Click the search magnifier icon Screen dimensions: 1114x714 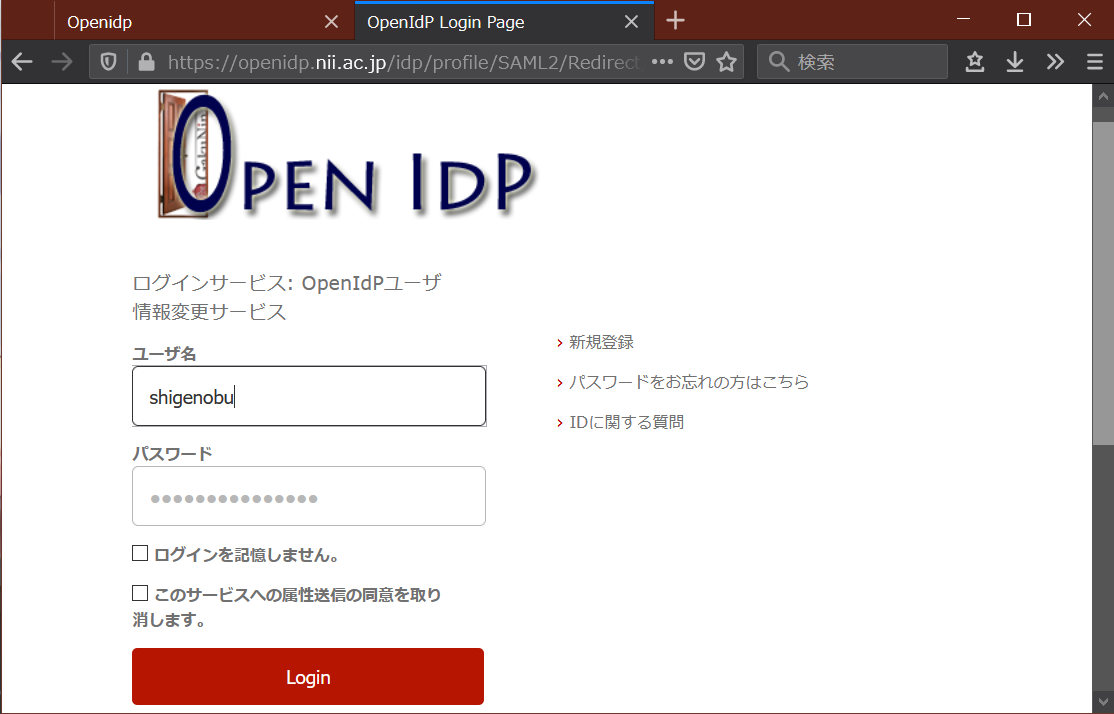(779, 62)
